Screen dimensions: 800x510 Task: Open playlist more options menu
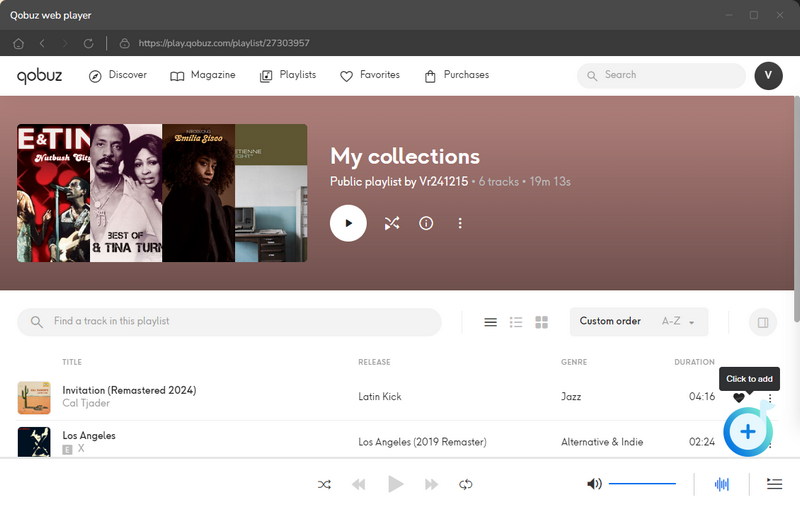click(x=460, y=223)
